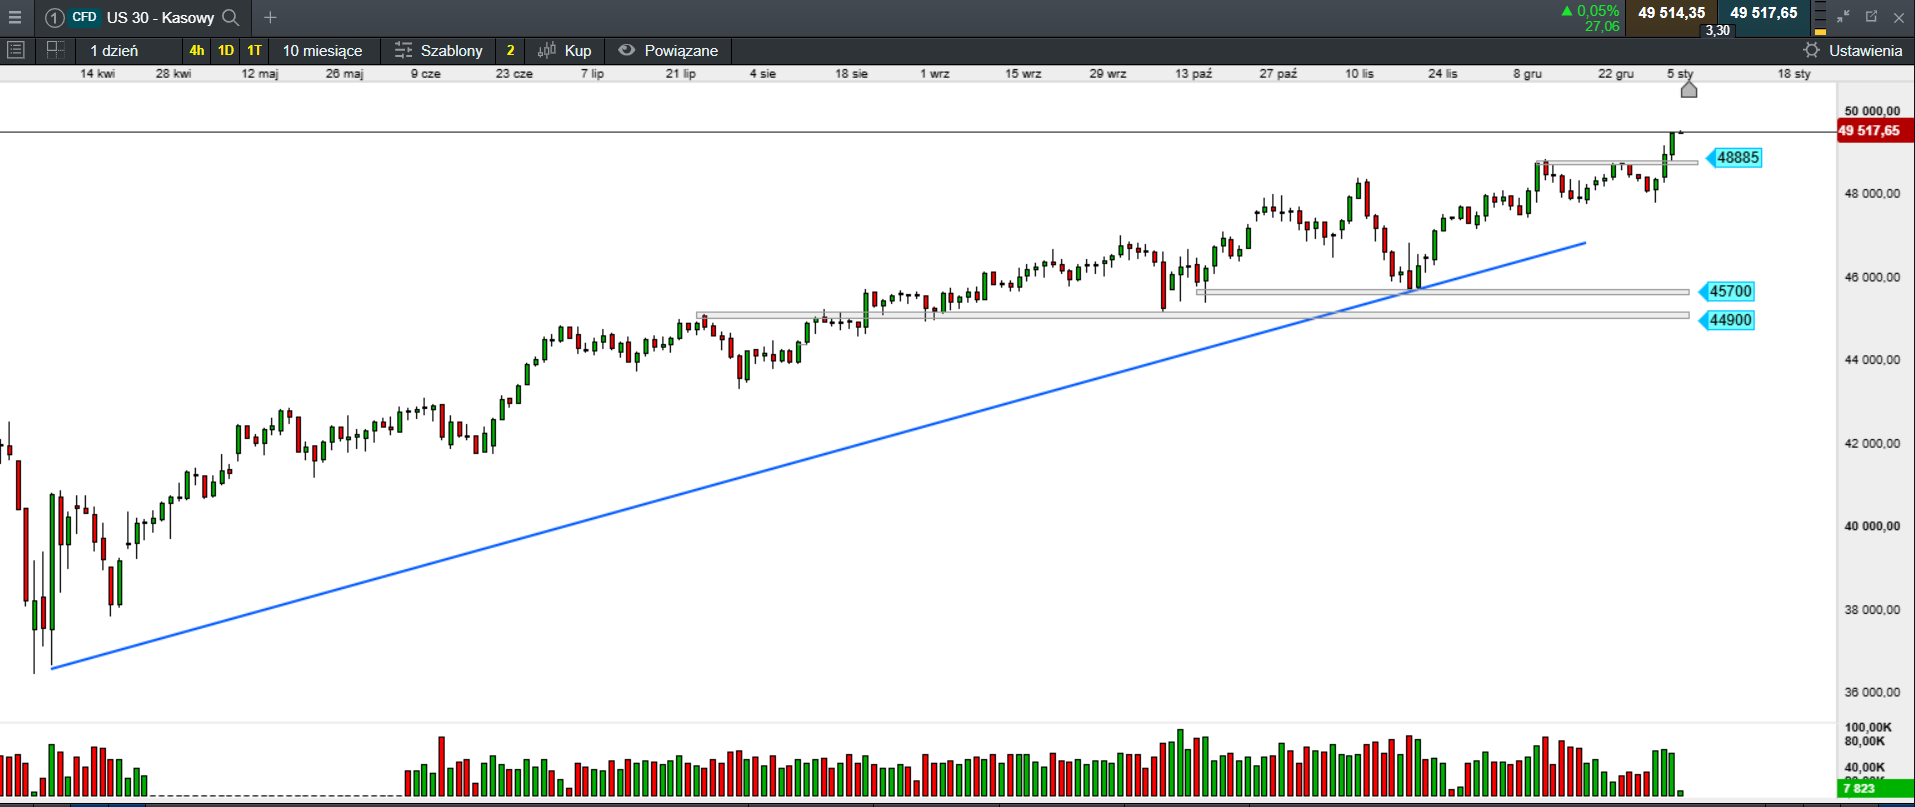Click the candlestick icon next to Kup
The image size is (1915, 807).
(x=547, y=50)
